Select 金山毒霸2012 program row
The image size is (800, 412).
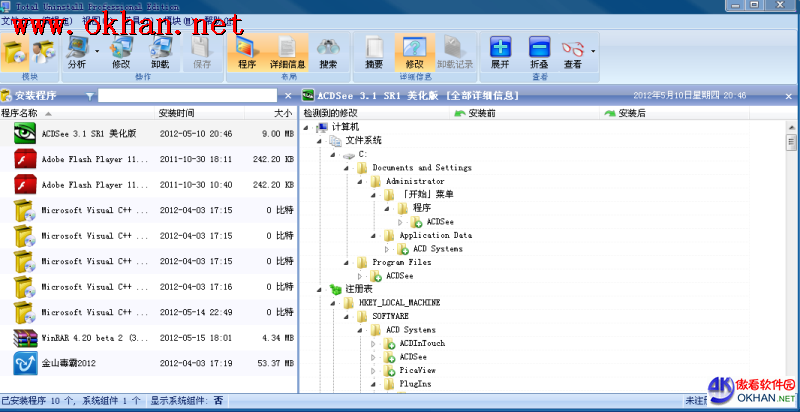coord(148,363)
